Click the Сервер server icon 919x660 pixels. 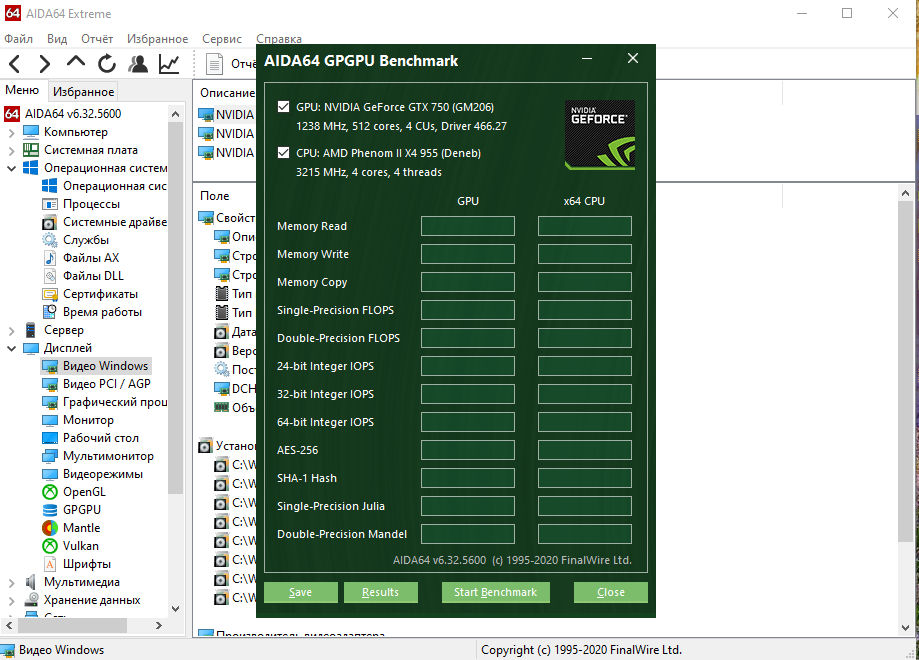(x=30, y=330)
